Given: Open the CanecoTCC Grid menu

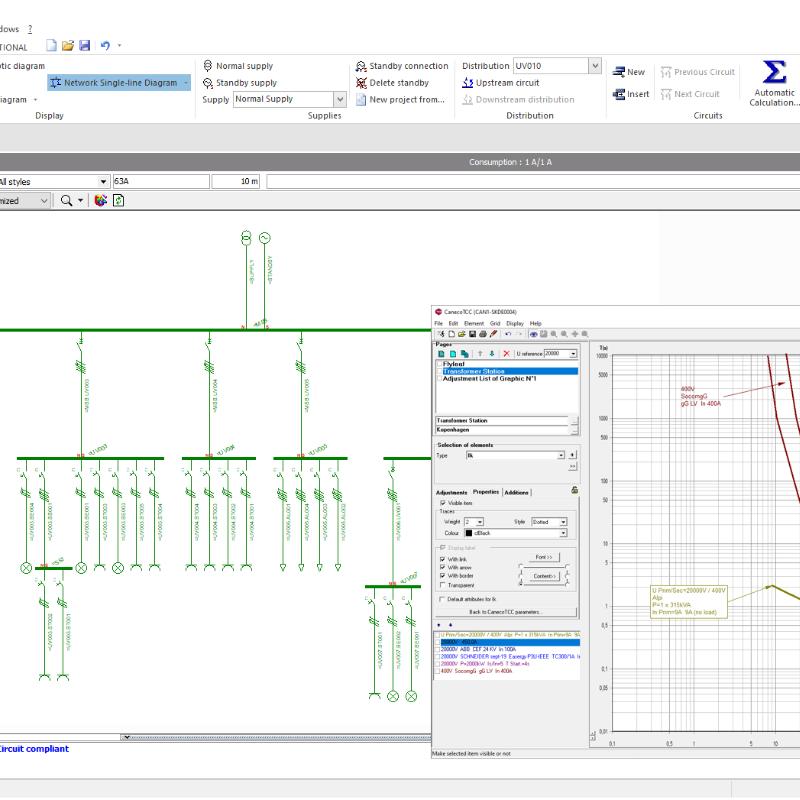Looking at the screenshot, I should click(x=495, y=323).
